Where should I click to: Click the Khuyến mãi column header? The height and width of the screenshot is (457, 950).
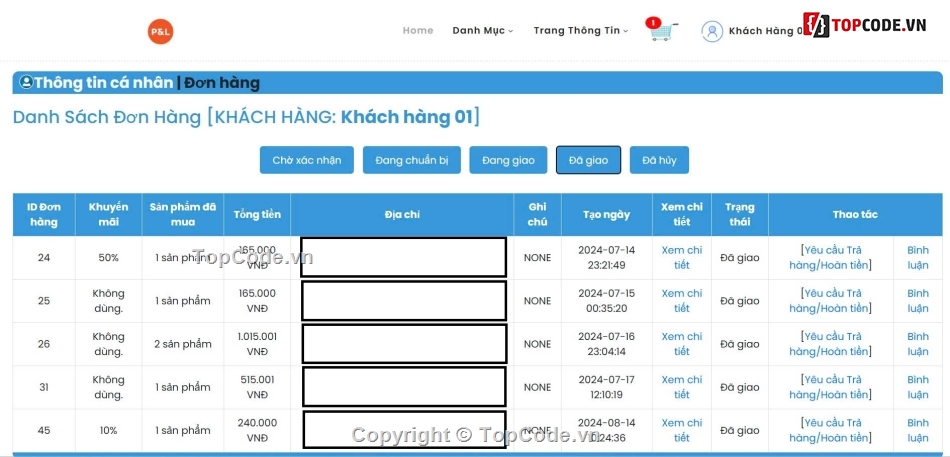(x=108, y=215)
